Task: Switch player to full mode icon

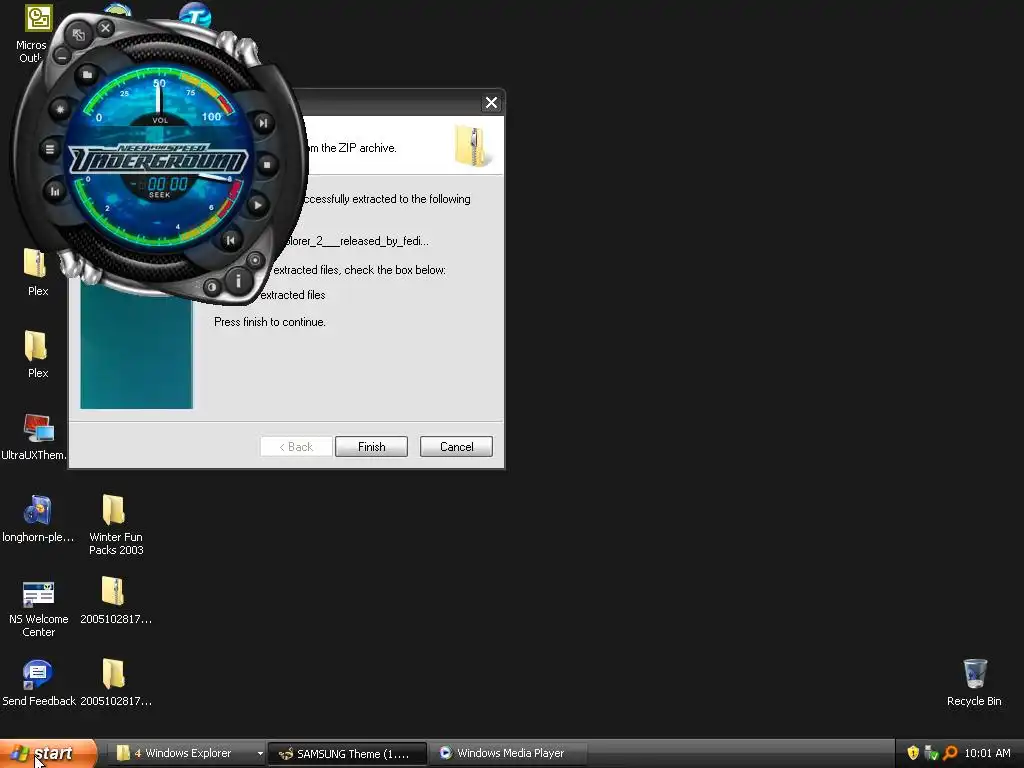Action: (78, 35)
